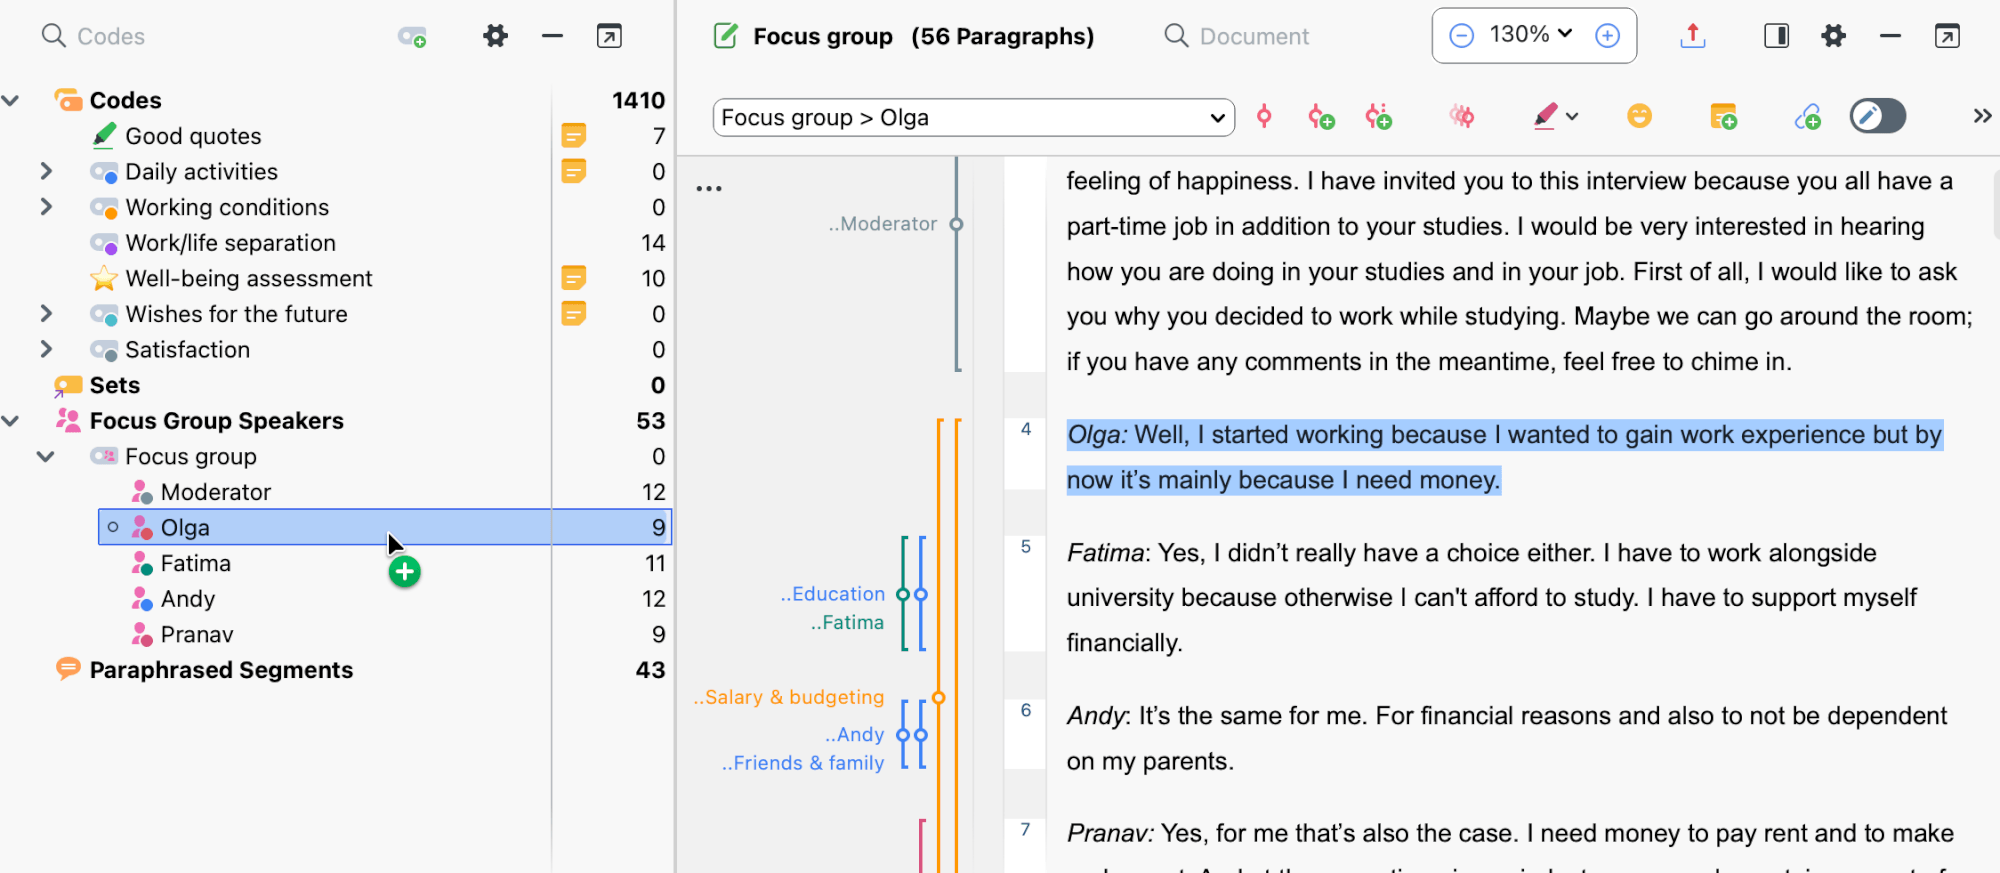Click the edit mode icon beside Focus group title
Viewport: 2000px width, 873px height.
(x=726, y=36)
